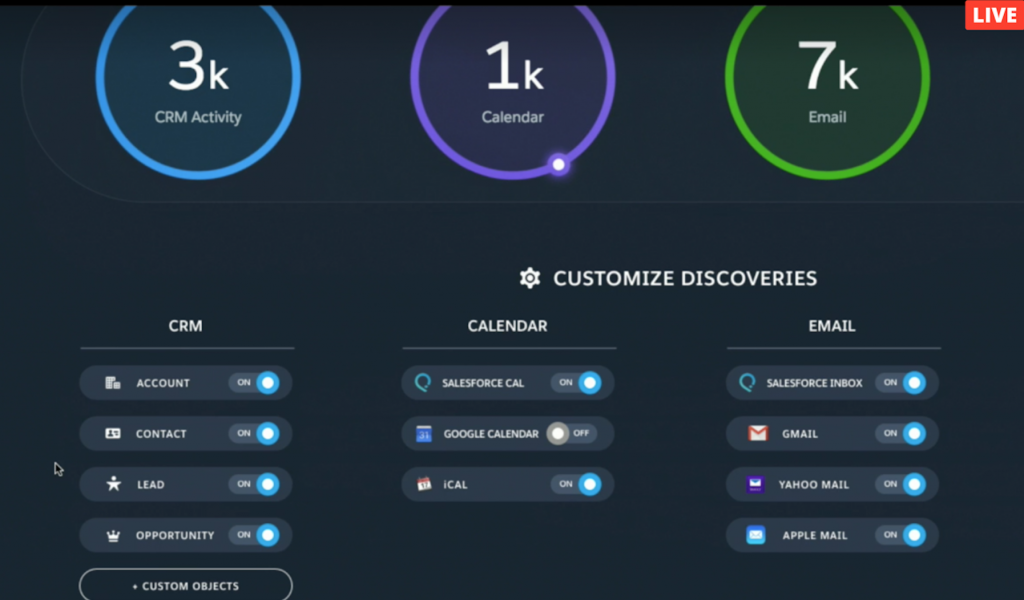Screen dimensions: 1024x600
Task: Click the Account building icon
Action: 113,383
